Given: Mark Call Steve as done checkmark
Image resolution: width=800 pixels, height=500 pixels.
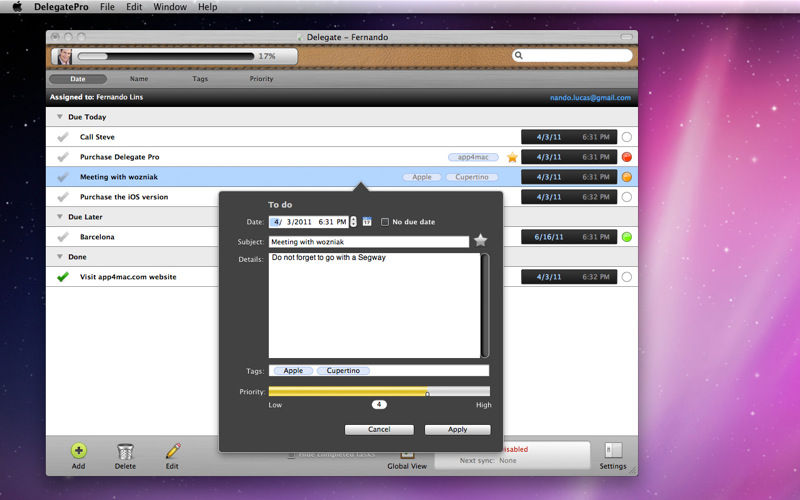Looking at the screenshot, I should click(x=63, y=137).
